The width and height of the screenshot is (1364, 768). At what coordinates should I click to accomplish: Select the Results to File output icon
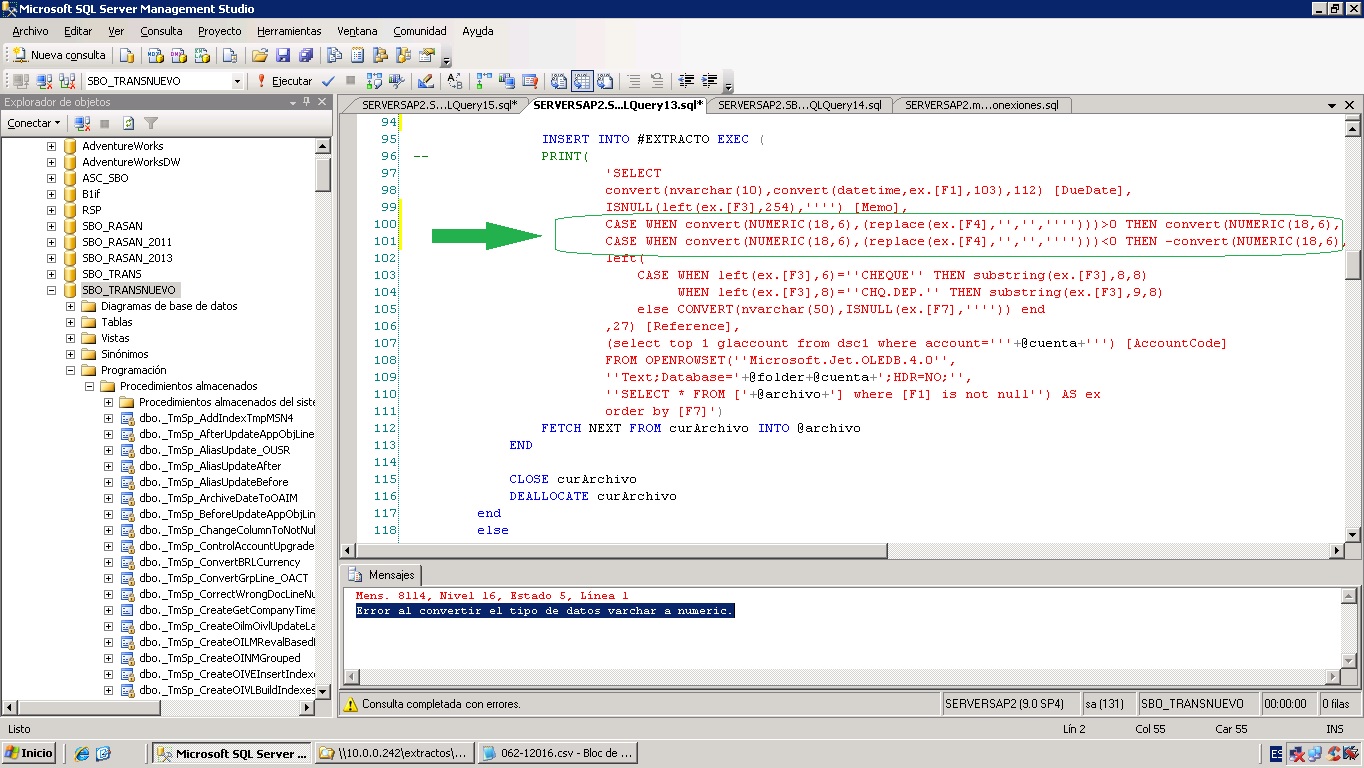tap(604, 81)
